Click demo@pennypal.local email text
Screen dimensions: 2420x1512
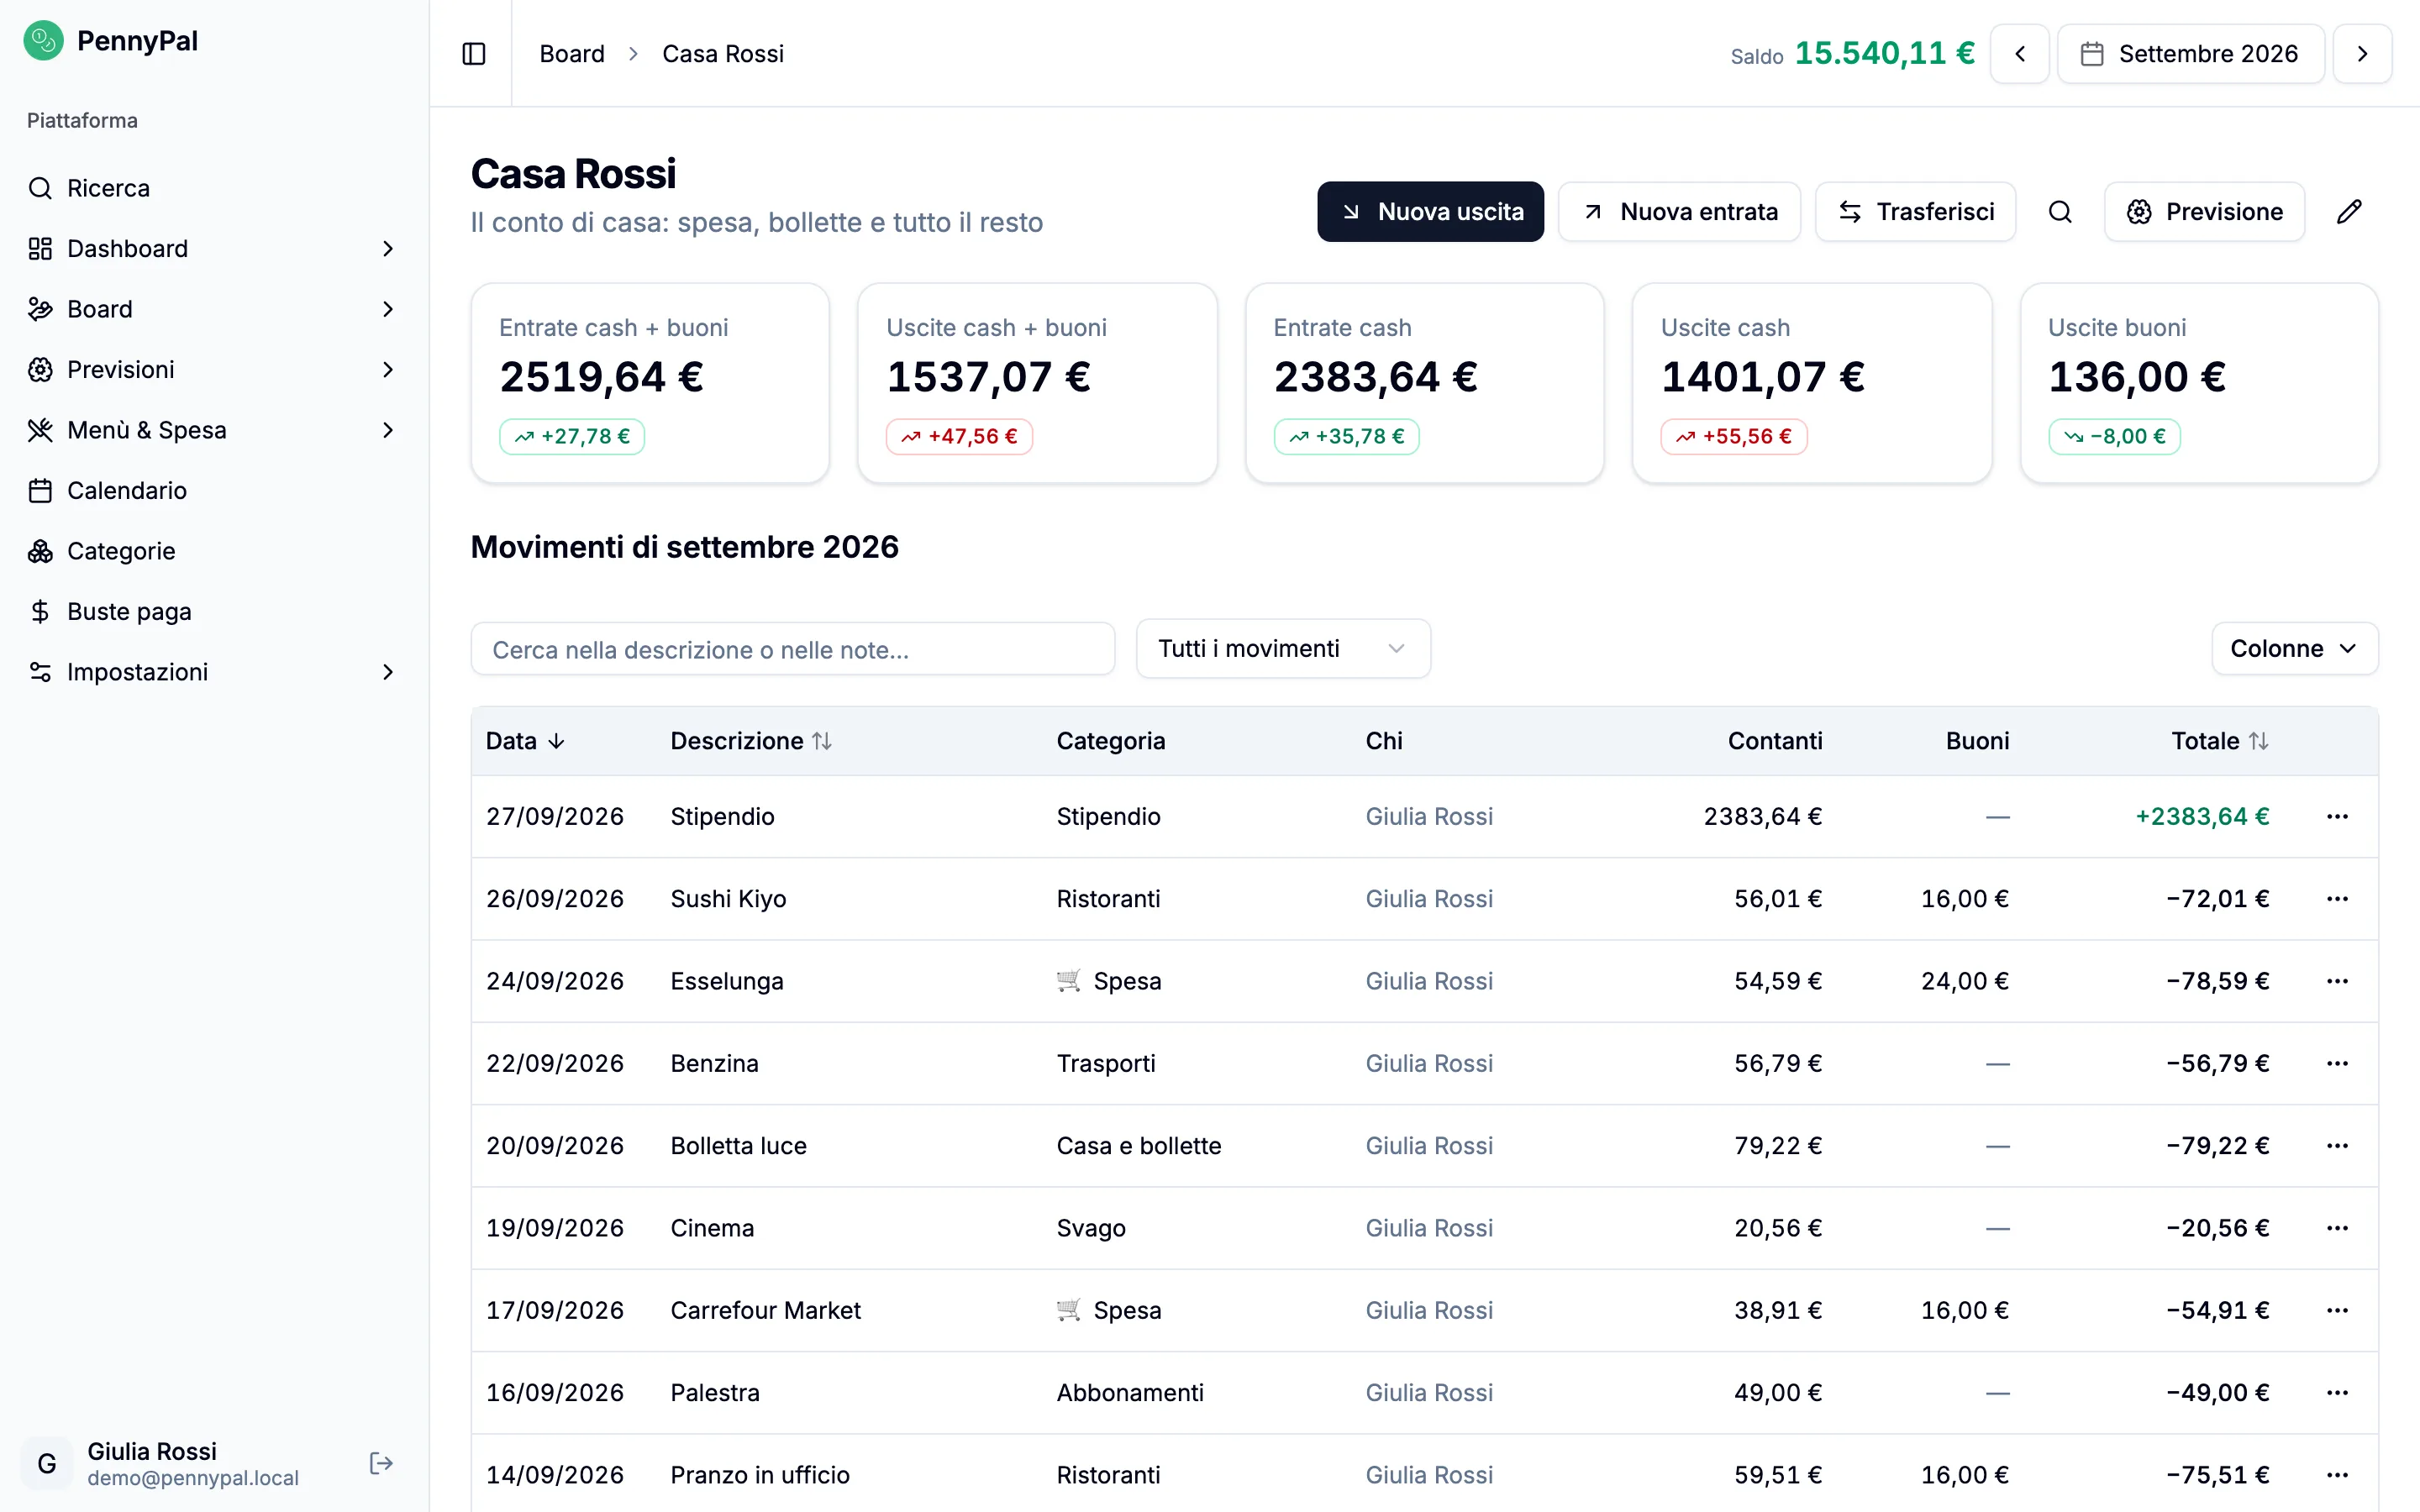(x=193, y=1478)
